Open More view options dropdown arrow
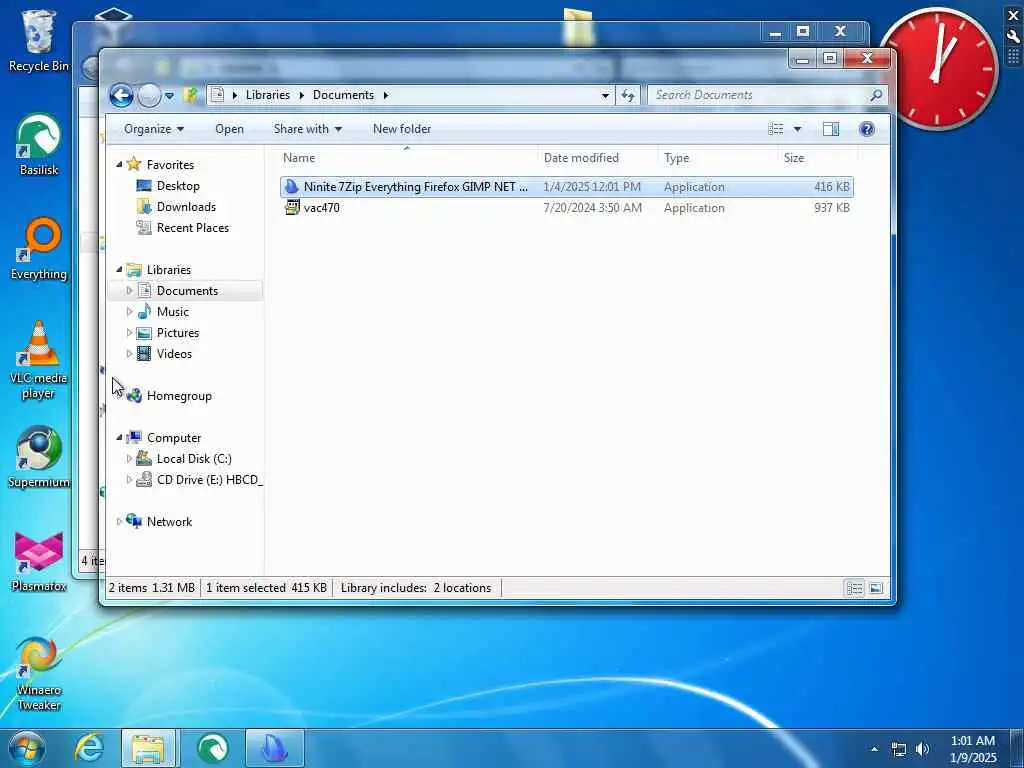The image size is (1024, 768). coord(797,129)
